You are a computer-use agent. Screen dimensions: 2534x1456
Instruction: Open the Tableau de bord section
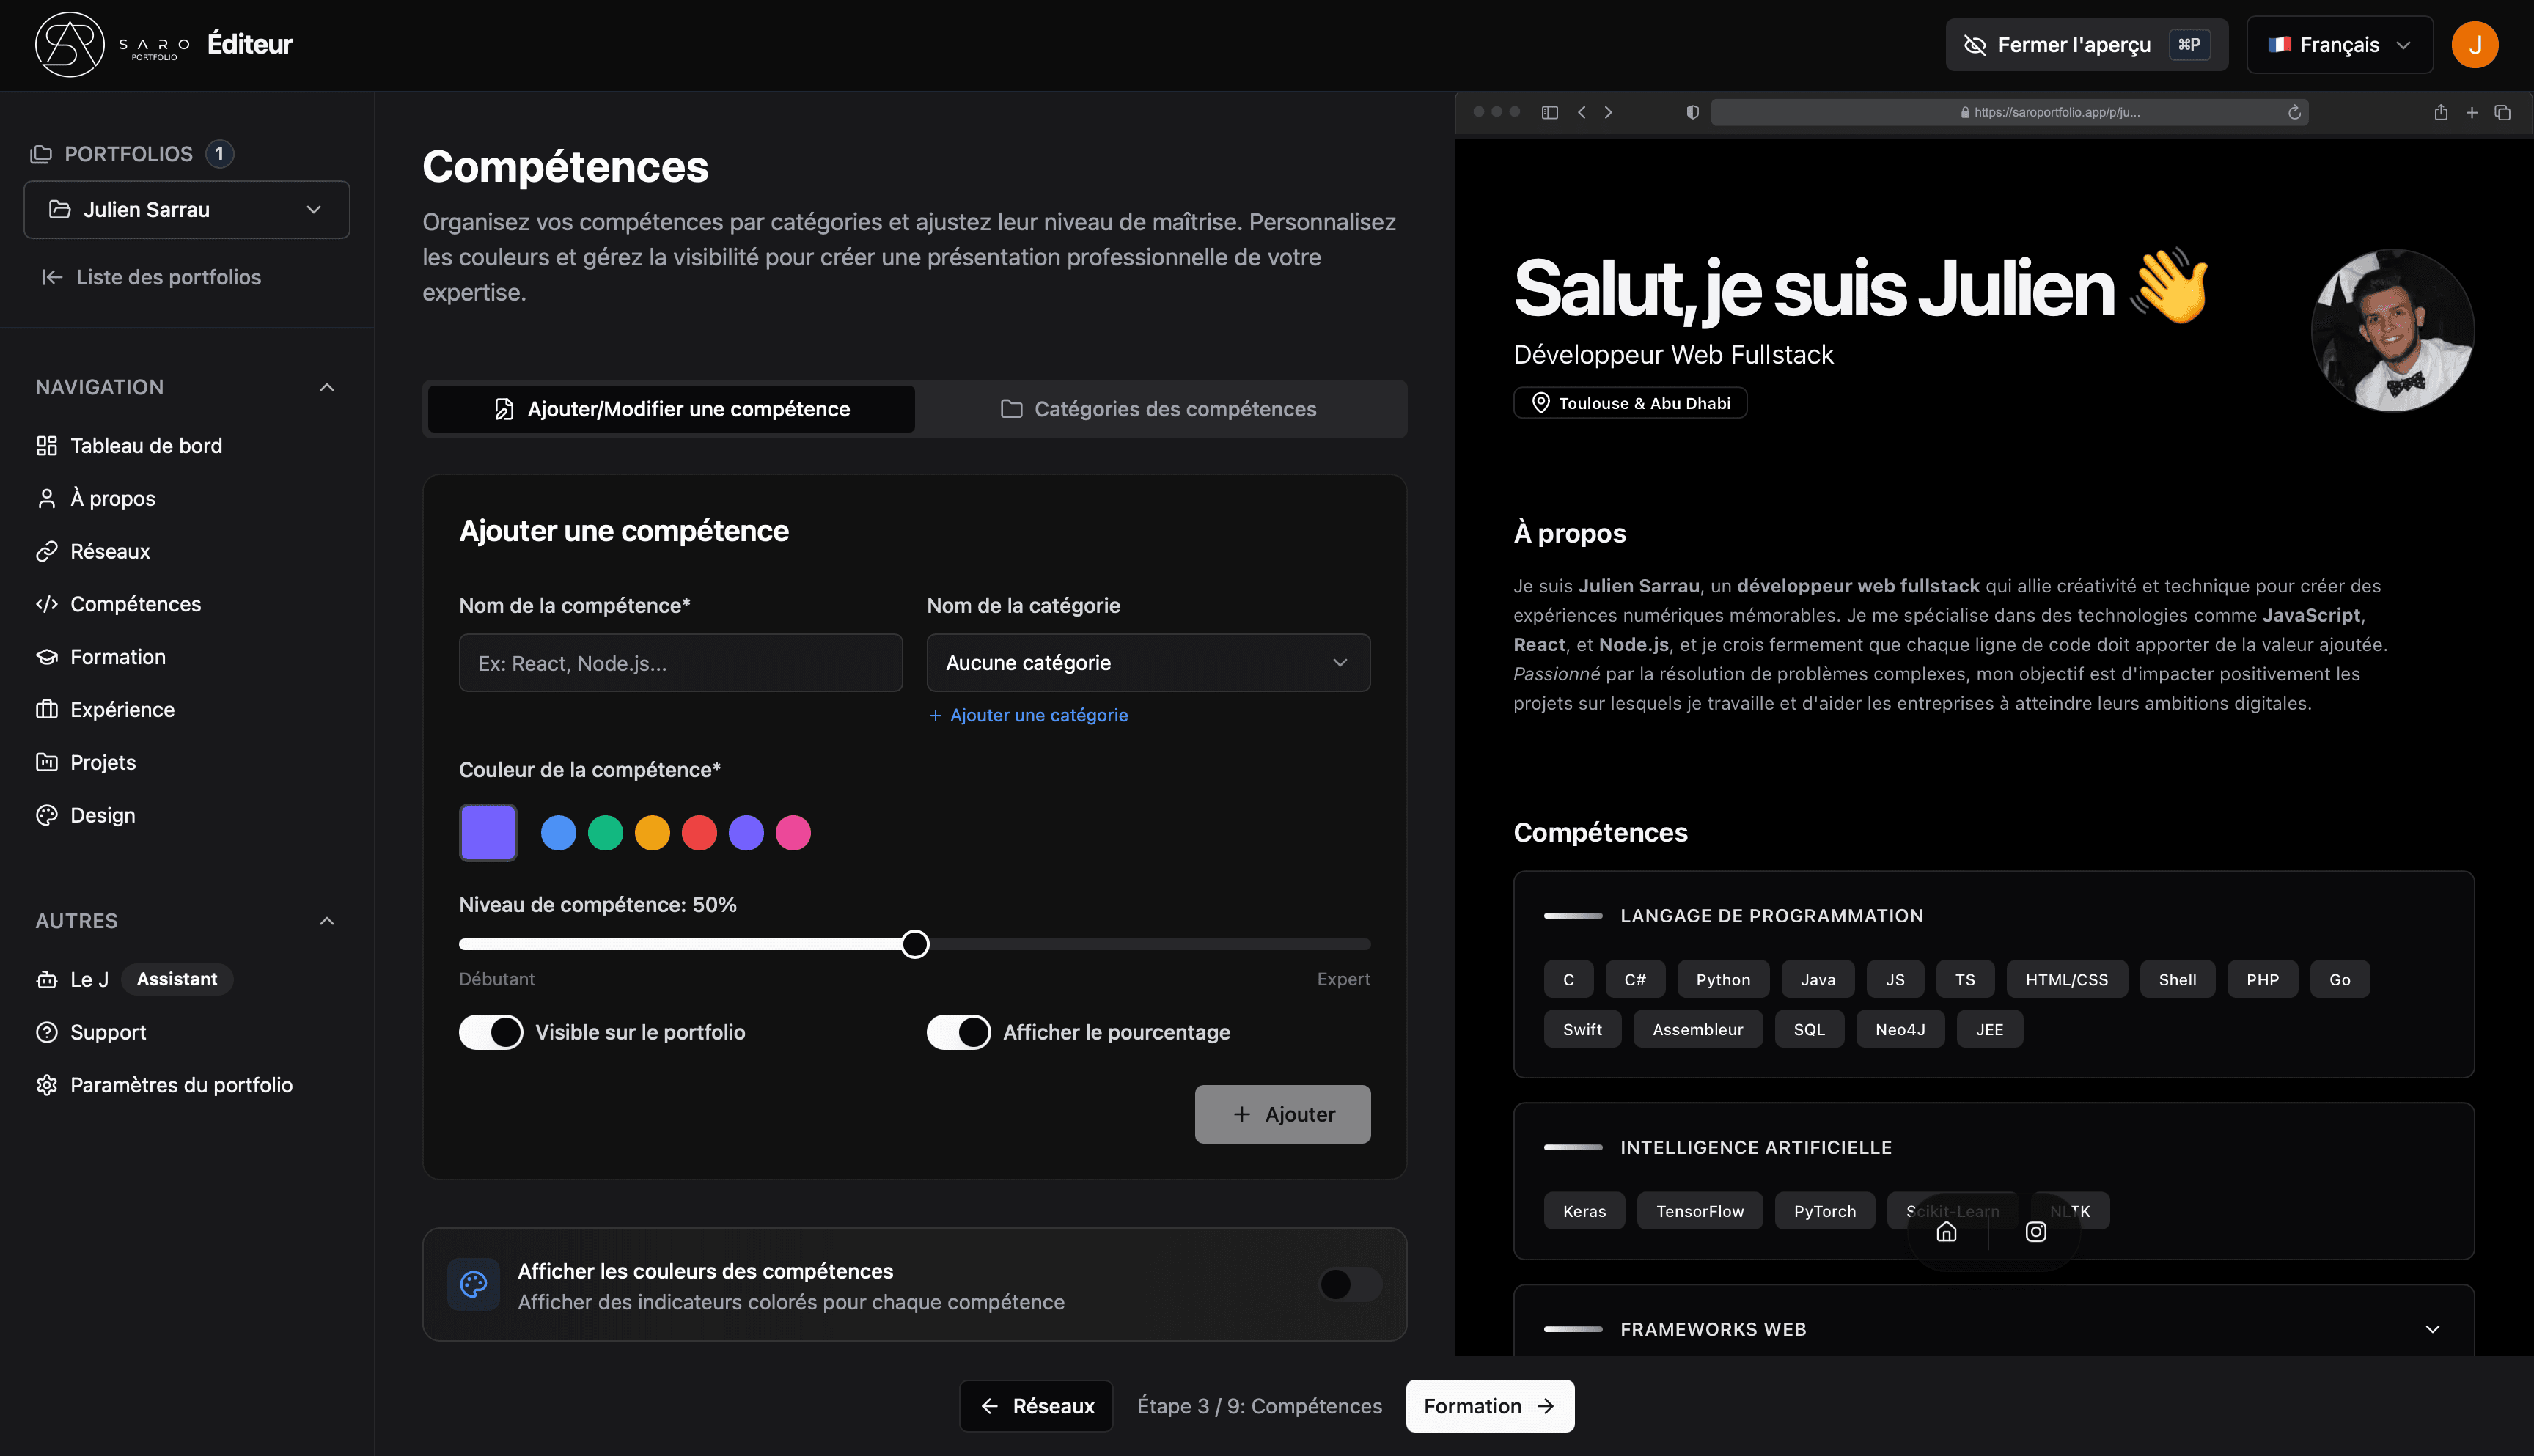pyautogui.click(x=47, y=445)
